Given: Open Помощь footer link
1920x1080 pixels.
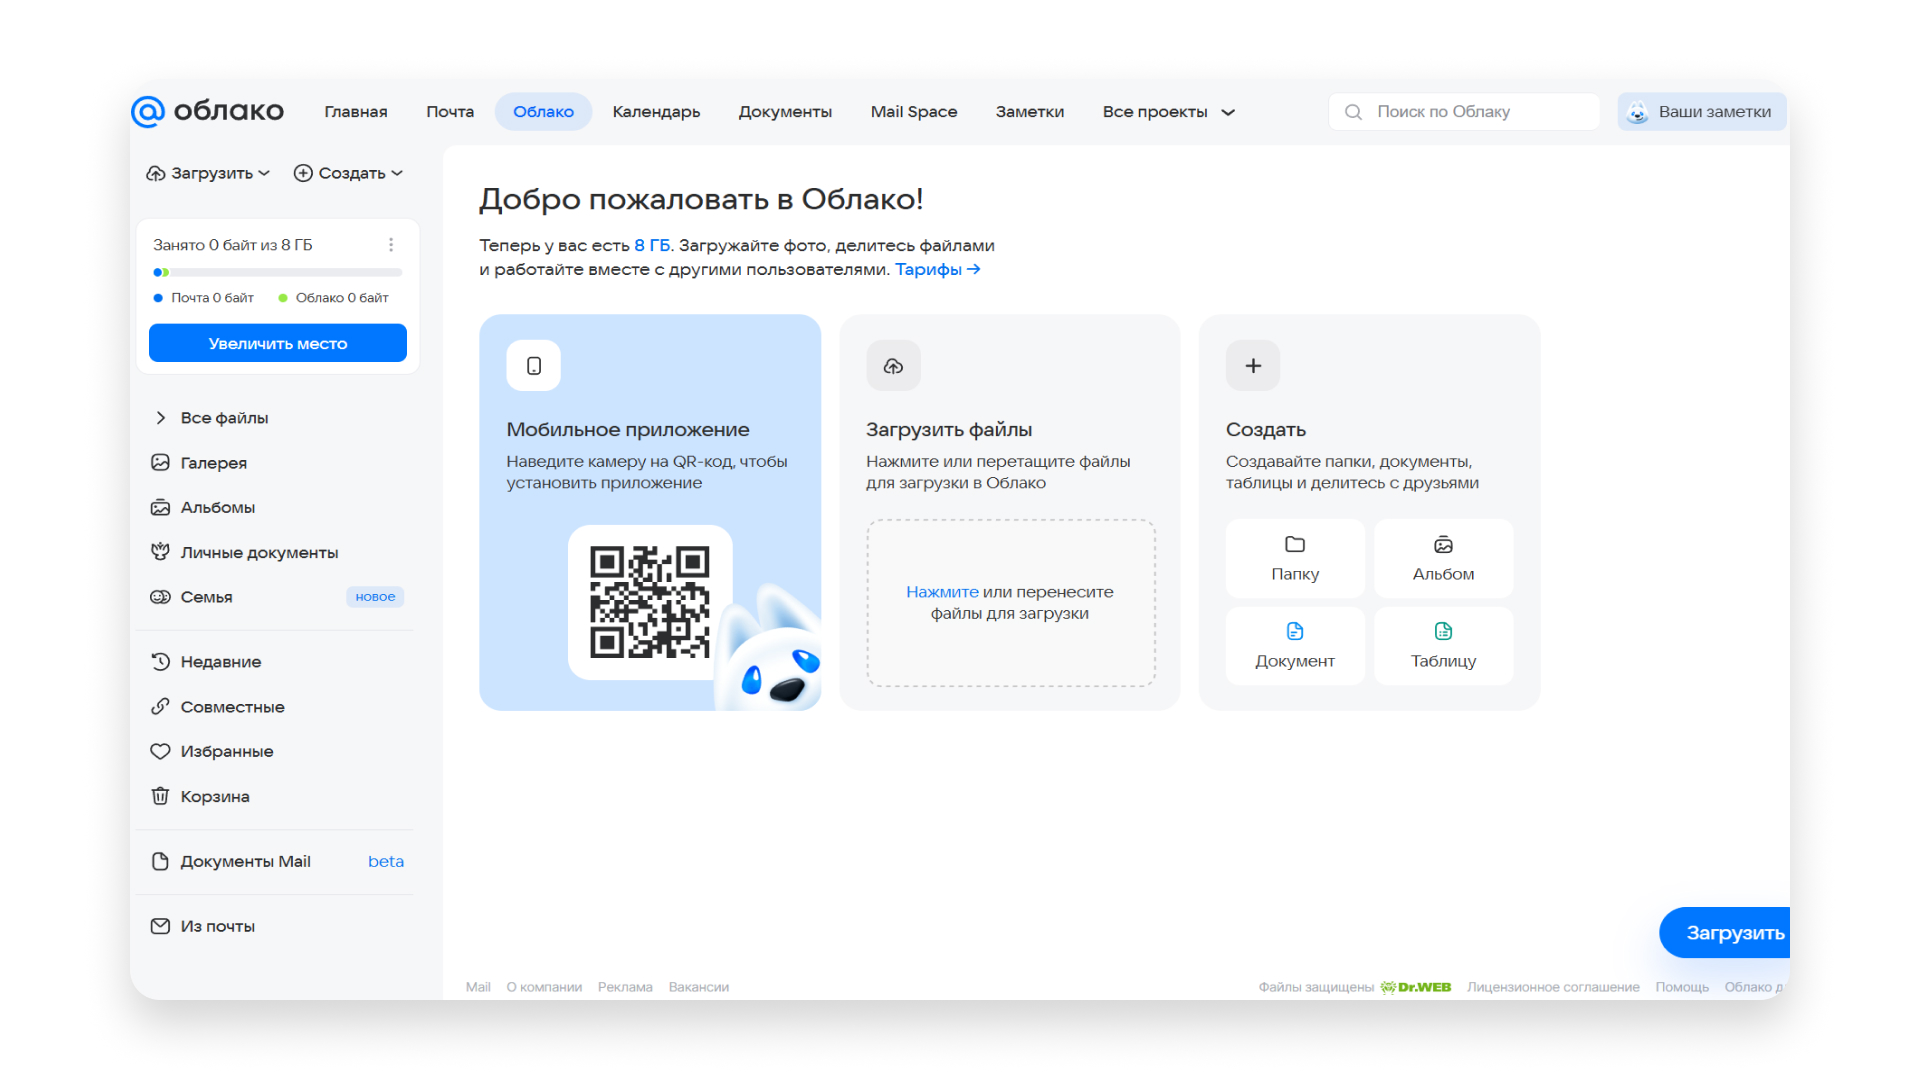Looking at the screenshot, I should (x=1682, y=987).
